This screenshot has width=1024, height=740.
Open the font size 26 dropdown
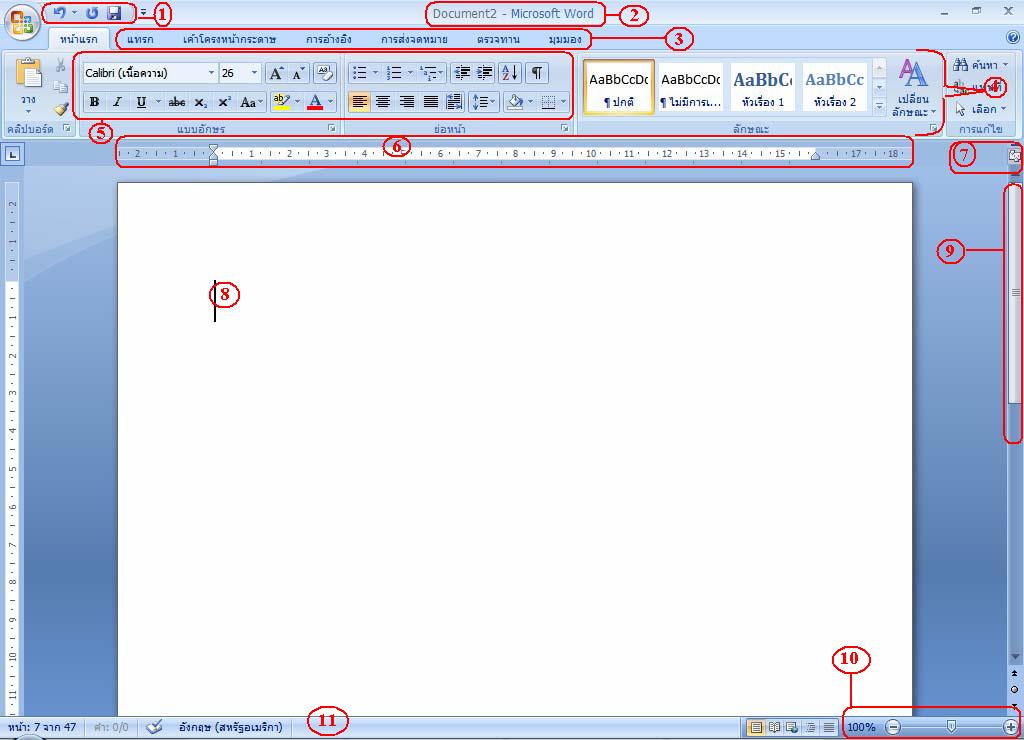[254, 73]
